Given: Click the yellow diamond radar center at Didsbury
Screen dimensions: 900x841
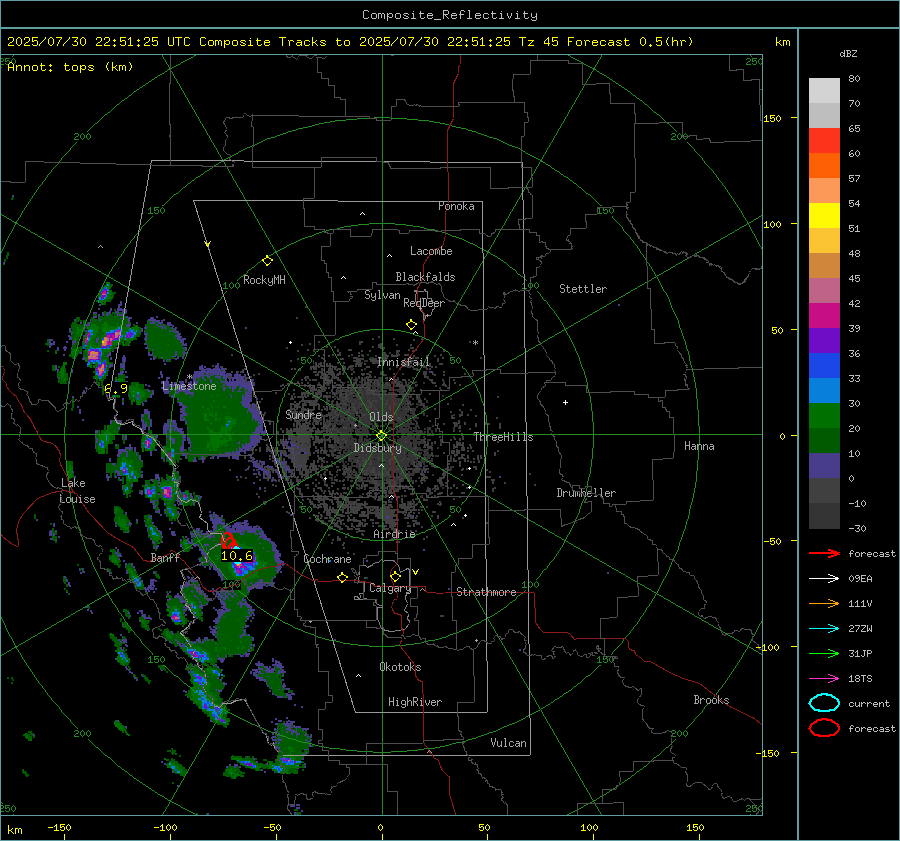Looking at the screenshot, I should [x=382, y=435].
